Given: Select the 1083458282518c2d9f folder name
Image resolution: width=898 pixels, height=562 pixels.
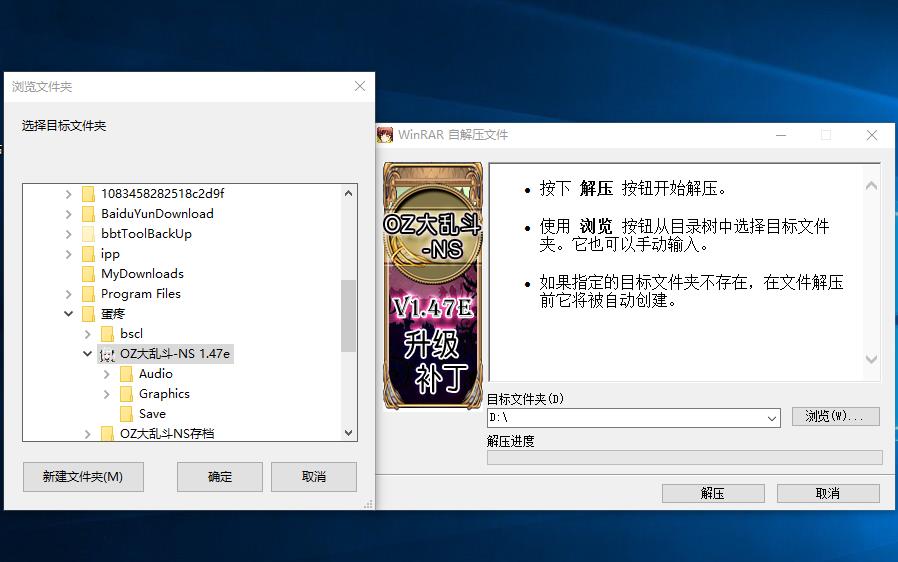Looking at the screenshot, I should tap(163, 194).
